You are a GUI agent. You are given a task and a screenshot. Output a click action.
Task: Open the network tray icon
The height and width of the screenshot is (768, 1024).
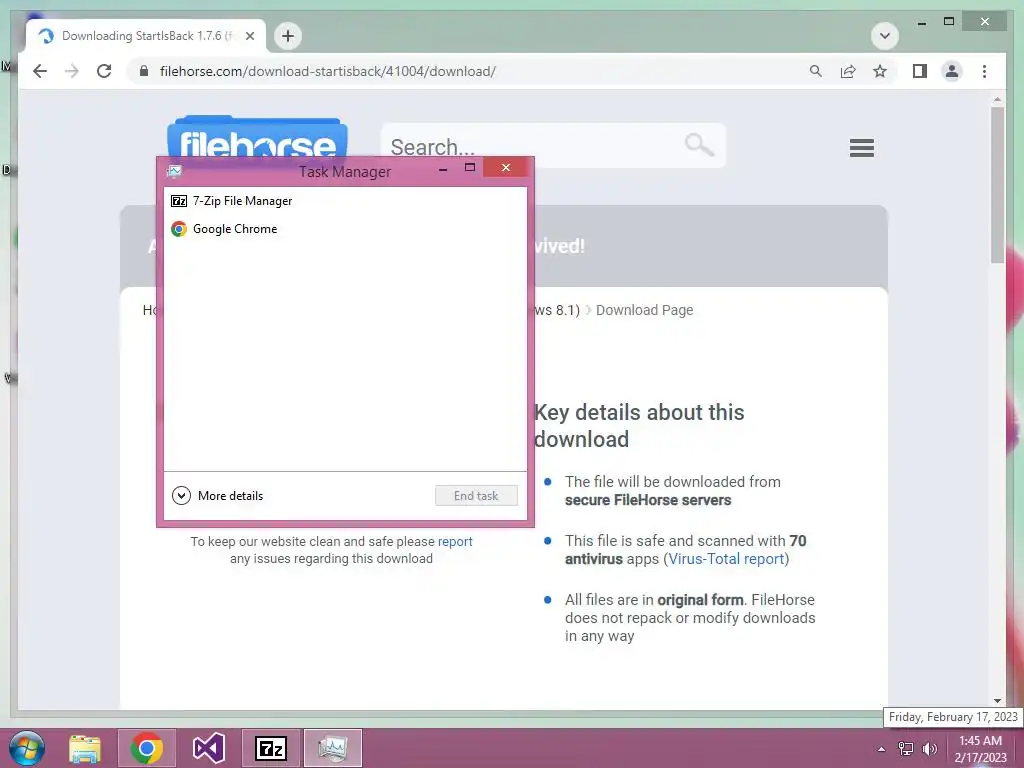tap(906, 748)
